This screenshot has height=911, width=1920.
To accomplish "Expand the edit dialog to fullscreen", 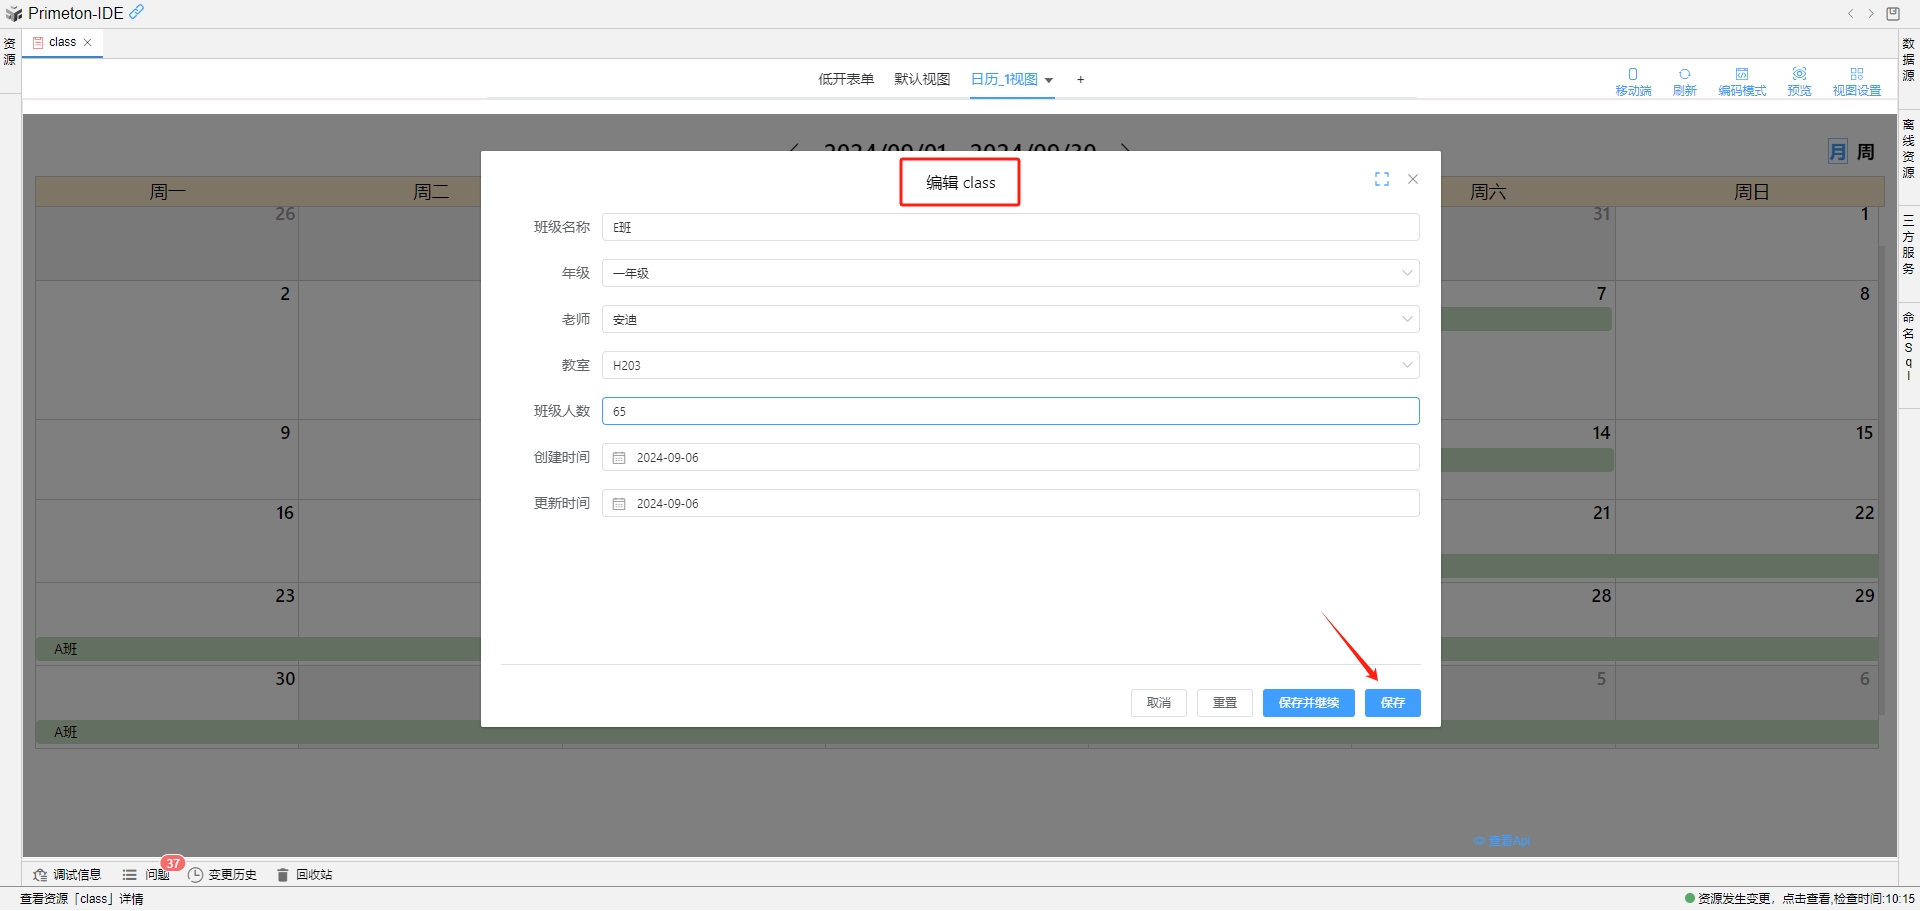I will coord(1382,179).
